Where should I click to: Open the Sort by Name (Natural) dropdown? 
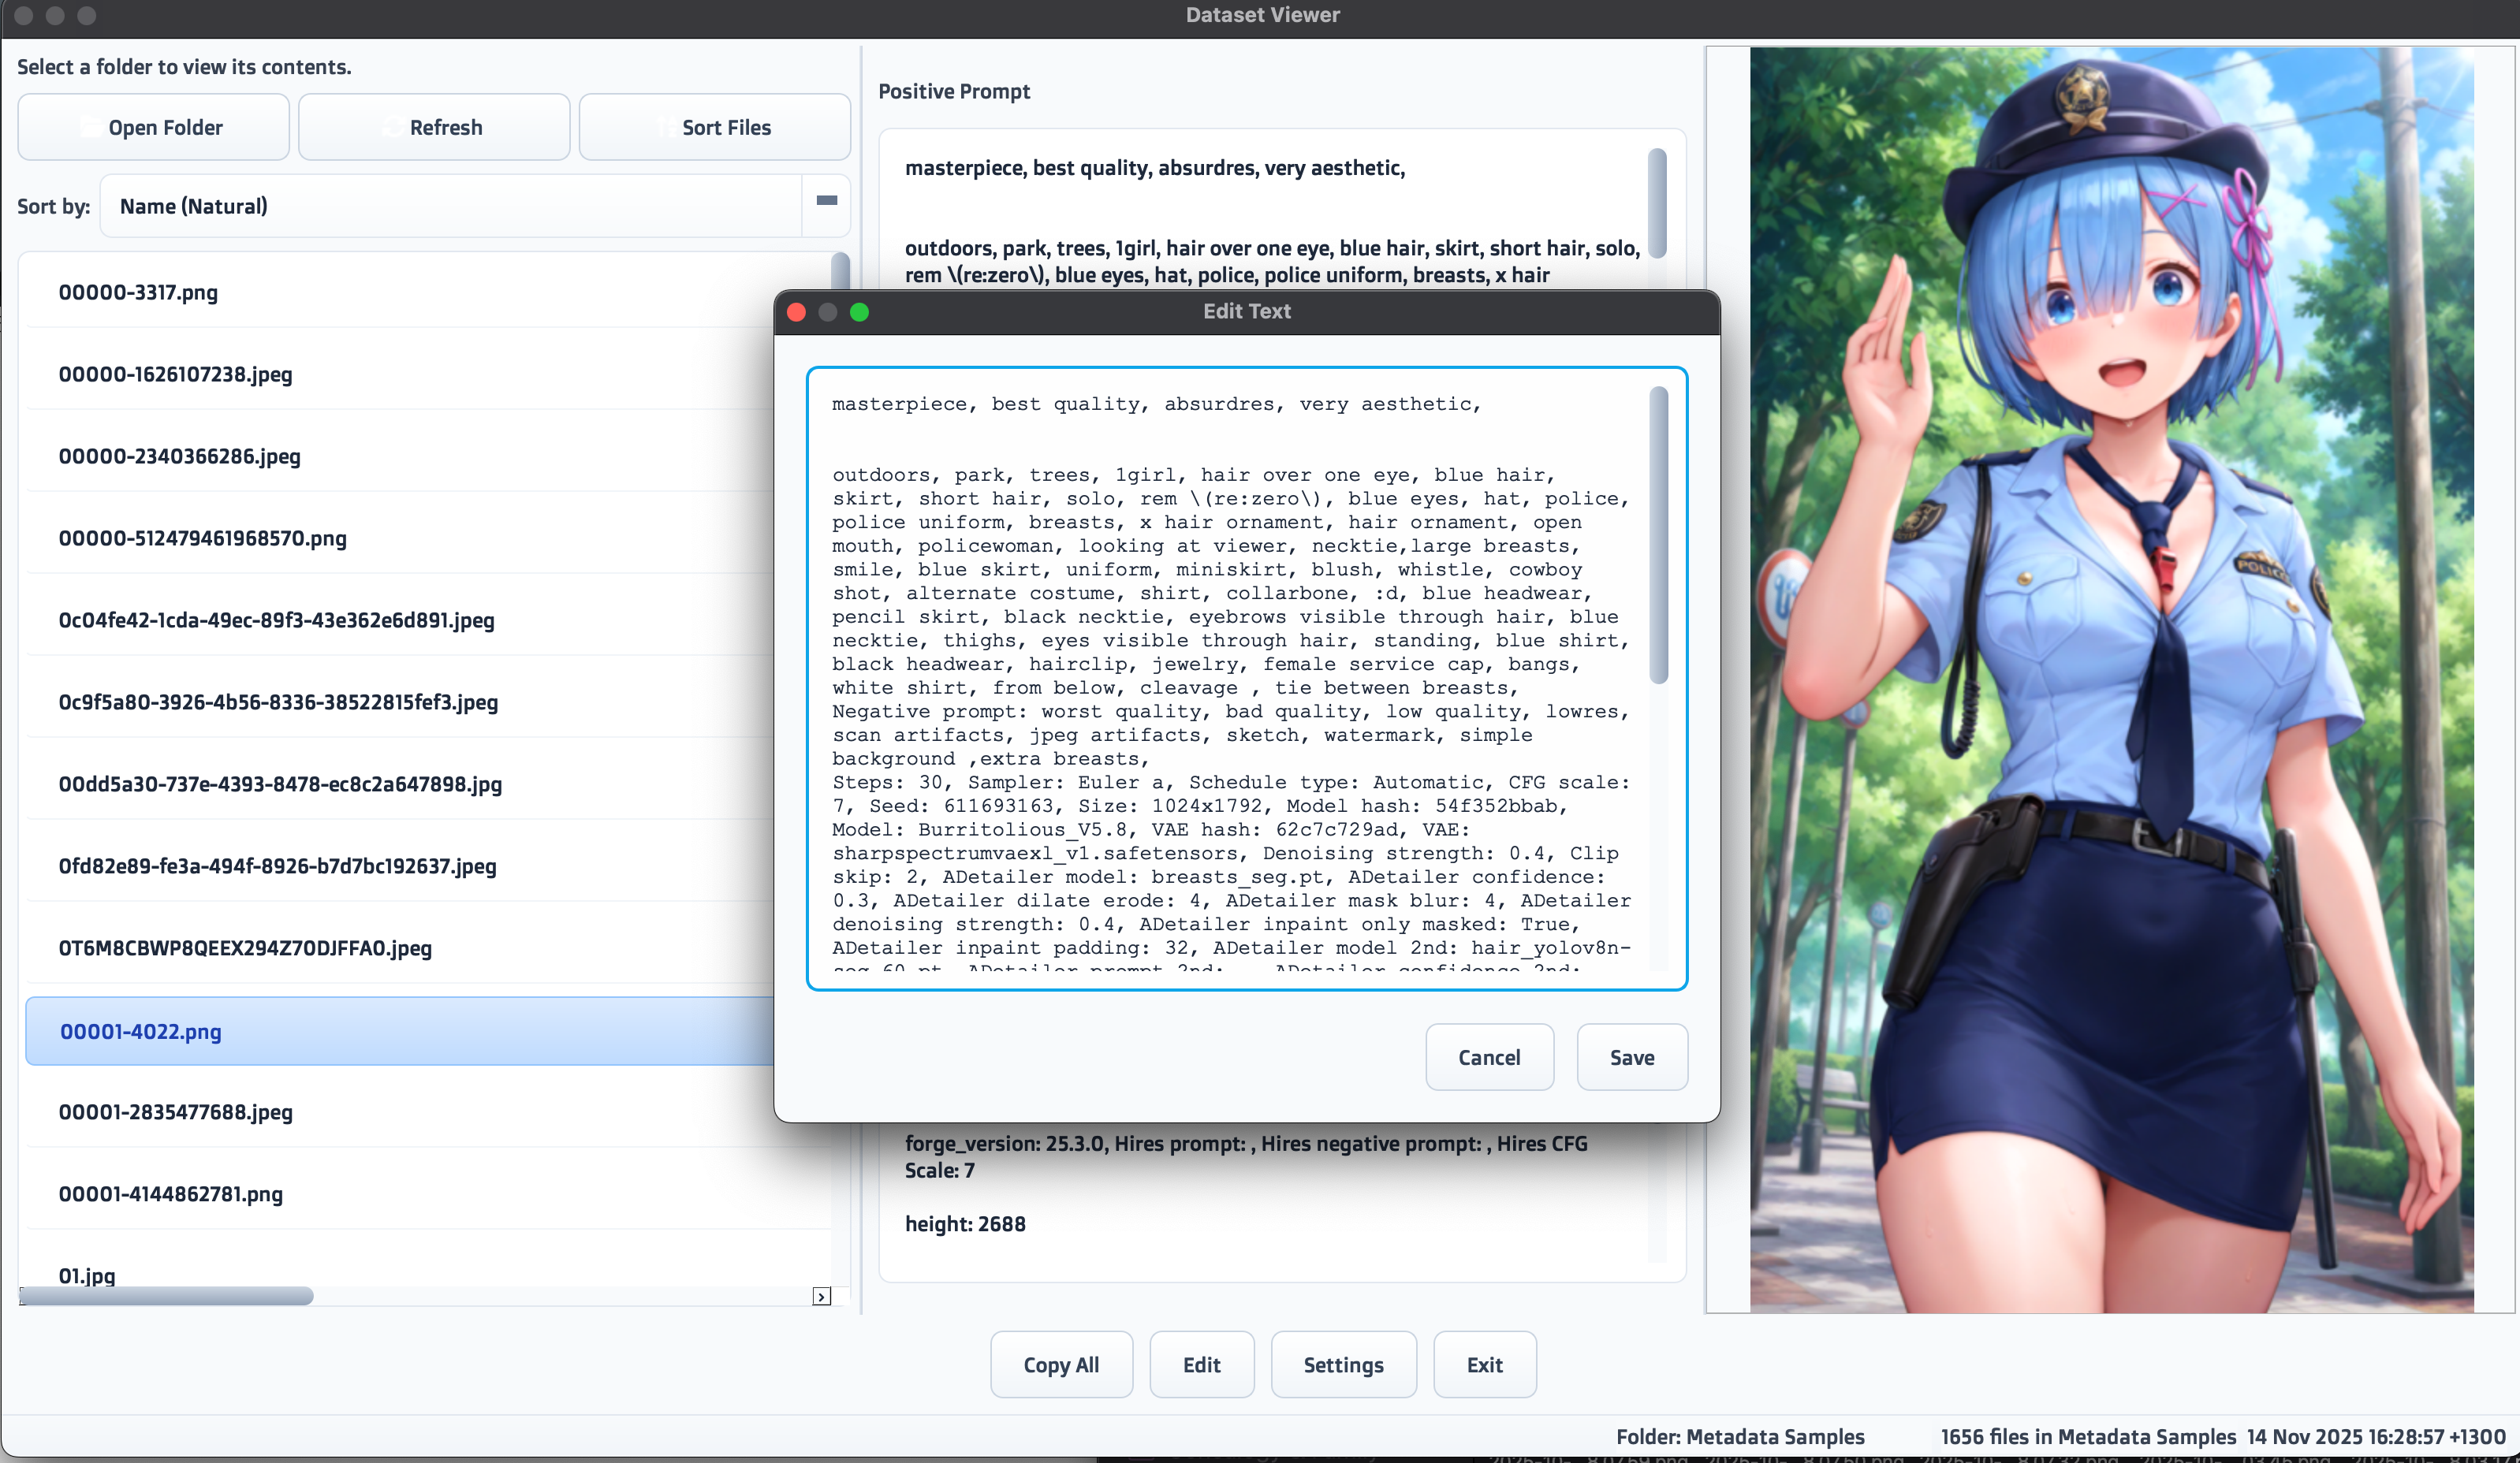point(450,206)
